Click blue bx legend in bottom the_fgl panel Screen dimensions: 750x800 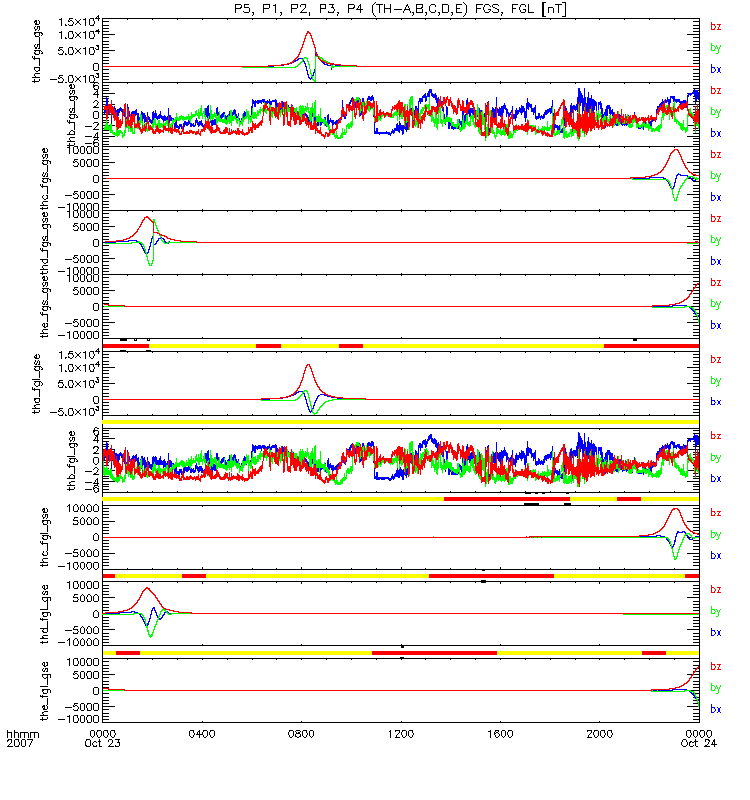715,709
